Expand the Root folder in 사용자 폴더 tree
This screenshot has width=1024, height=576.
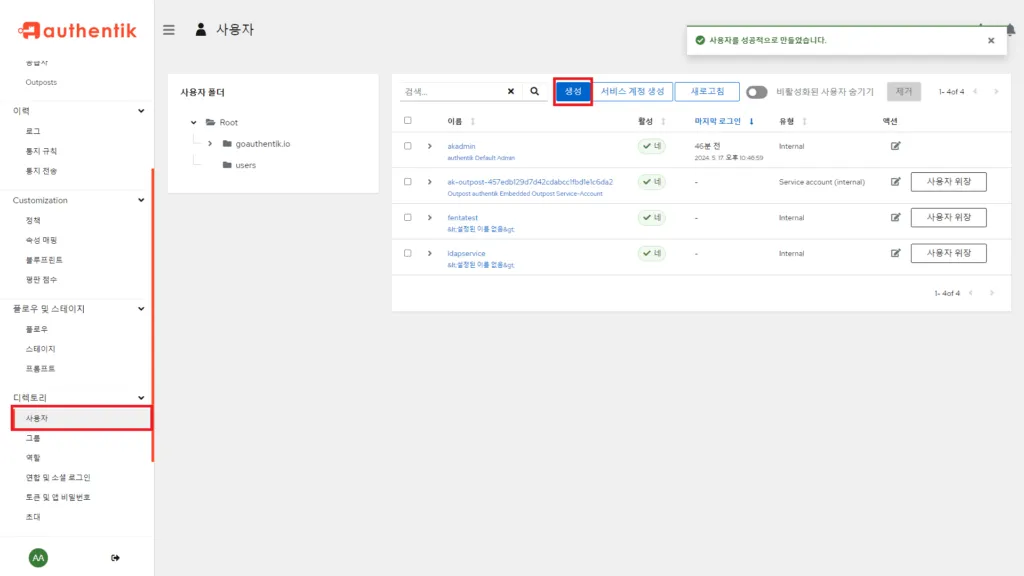tap(194, 121)
